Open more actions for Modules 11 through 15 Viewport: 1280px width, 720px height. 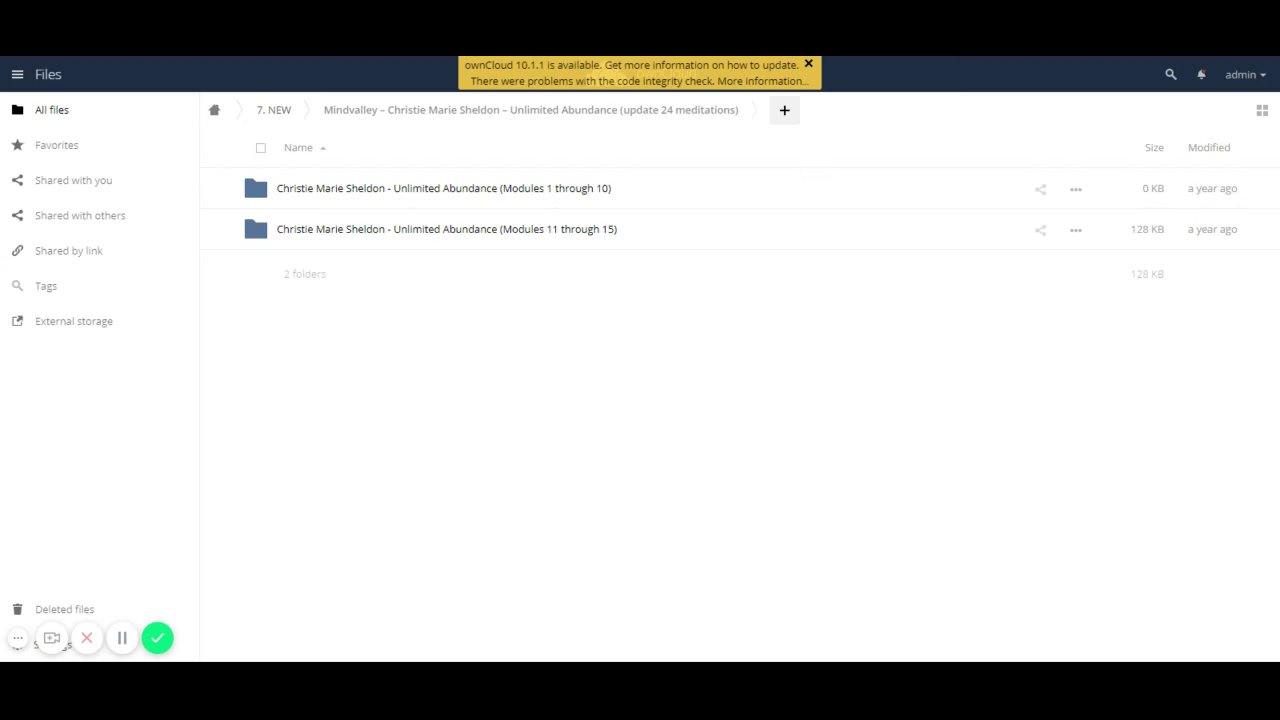[x=1076, y=230]
